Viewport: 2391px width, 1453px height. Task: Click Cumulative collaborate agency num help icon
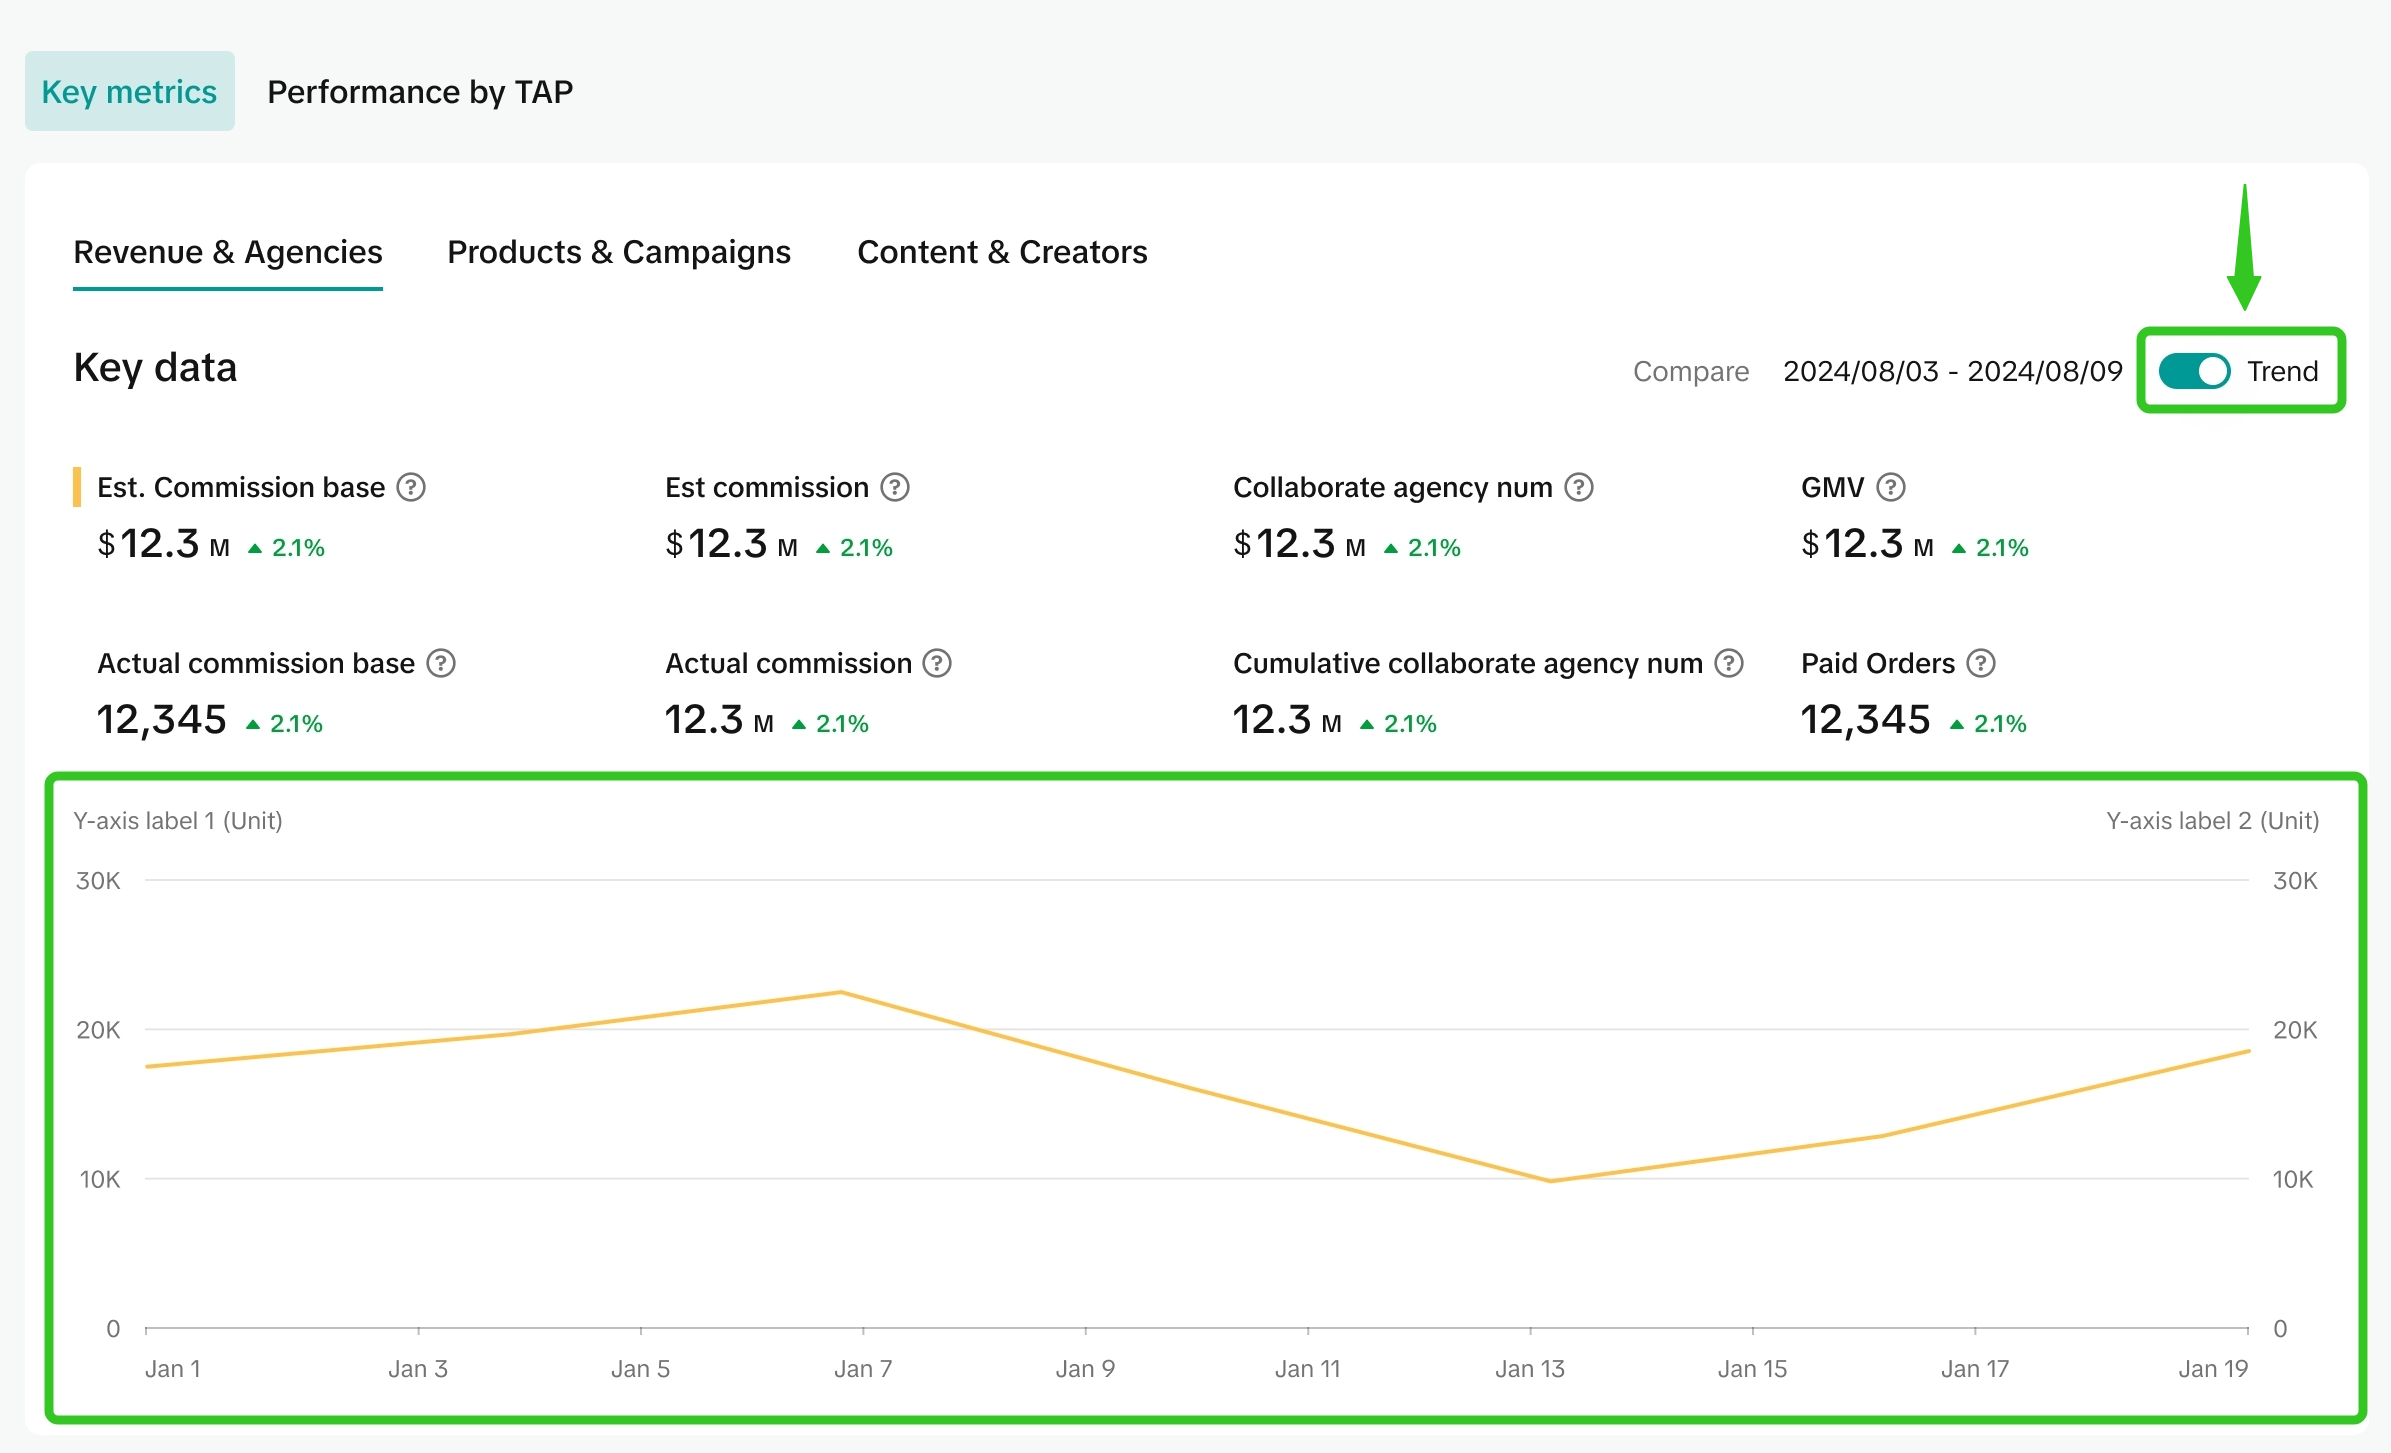[x=1729, y=663]
